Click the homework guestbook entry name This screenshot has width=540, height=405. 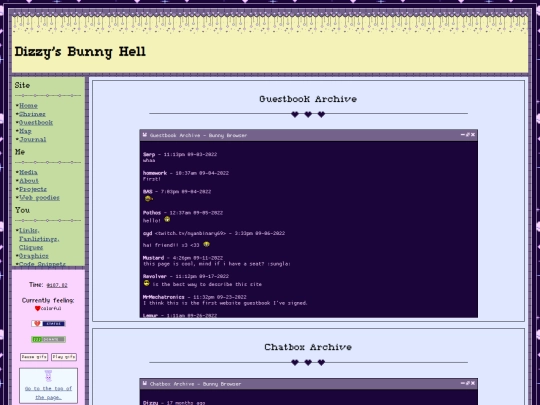tap(155, 173)
